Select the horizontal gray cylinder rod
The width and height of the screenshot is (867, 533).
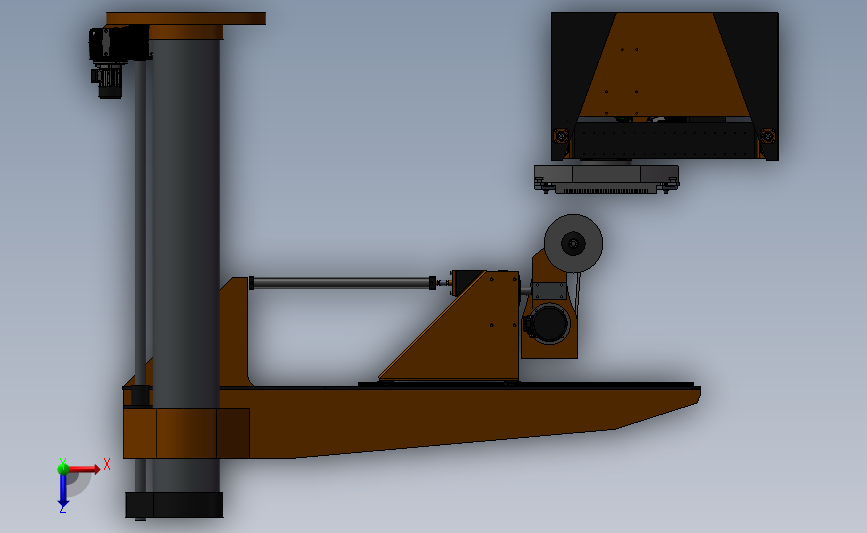pos(342,283)
